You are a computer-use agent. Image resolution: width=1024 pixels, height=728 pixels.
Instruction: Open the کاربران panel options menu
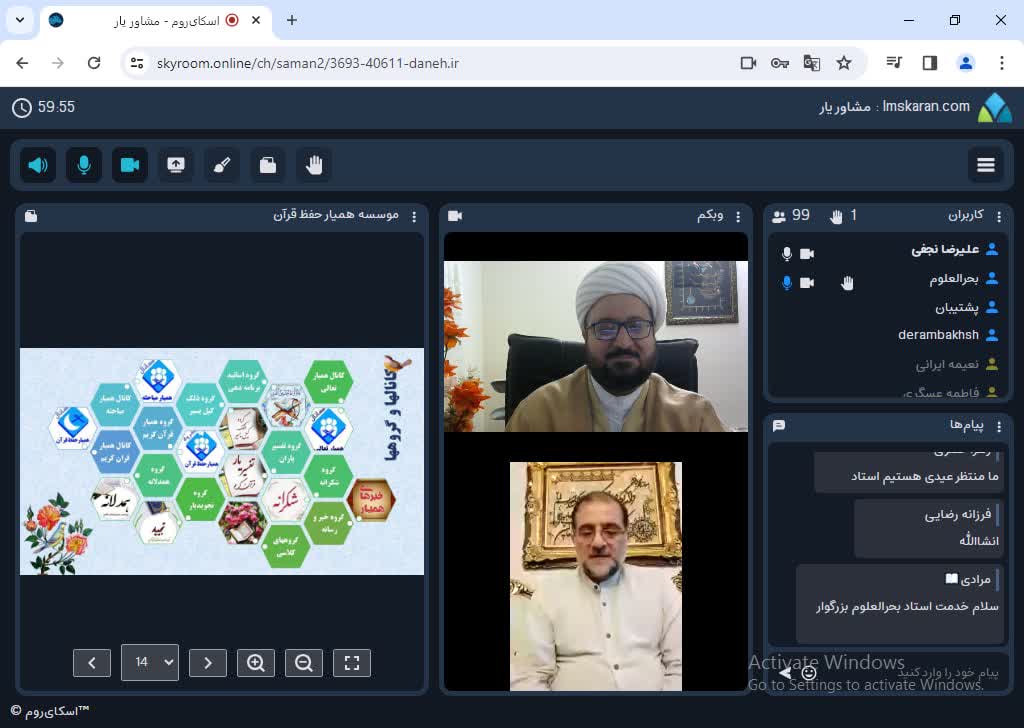point(999,216)
